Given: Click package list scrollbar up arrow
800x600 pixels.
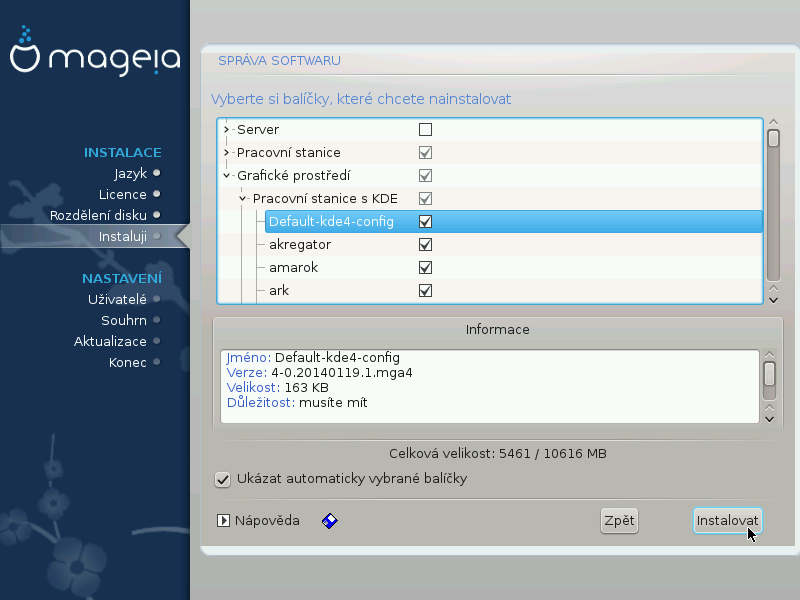Looking at the screenshot, I should (x=773, y=122).
